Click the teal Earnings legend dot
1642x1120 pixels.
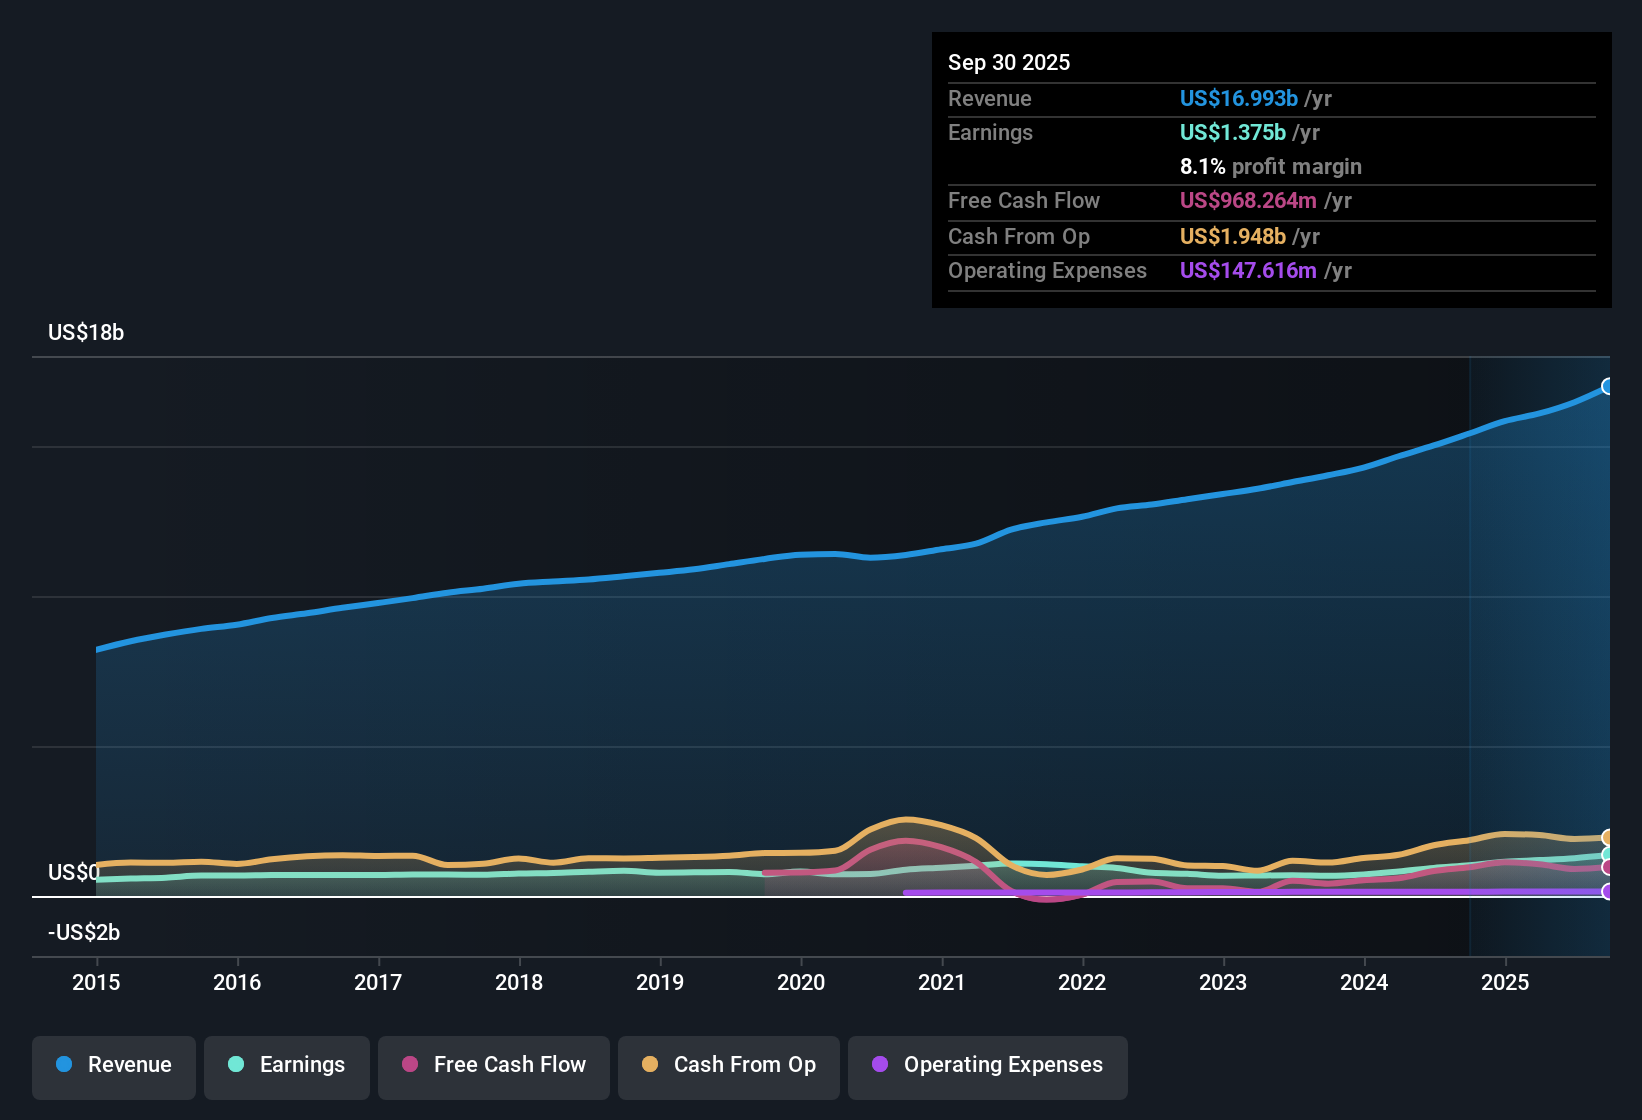(x=236, y=1065)
